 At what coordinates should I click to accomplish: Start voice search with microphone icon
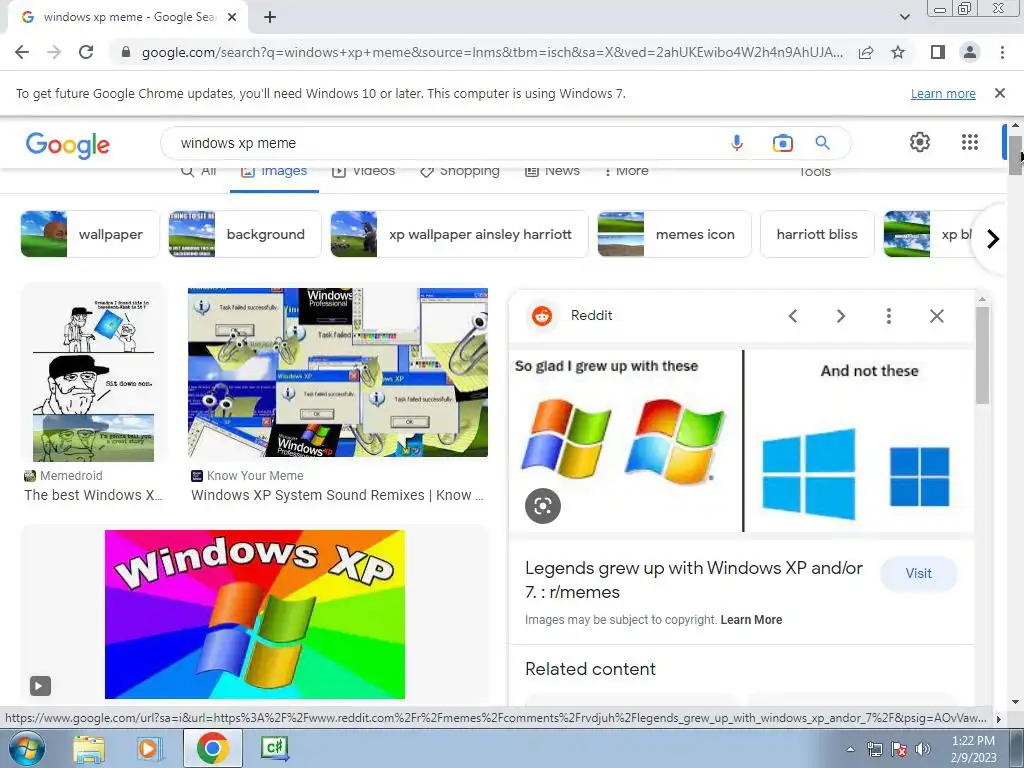point(737,142)
